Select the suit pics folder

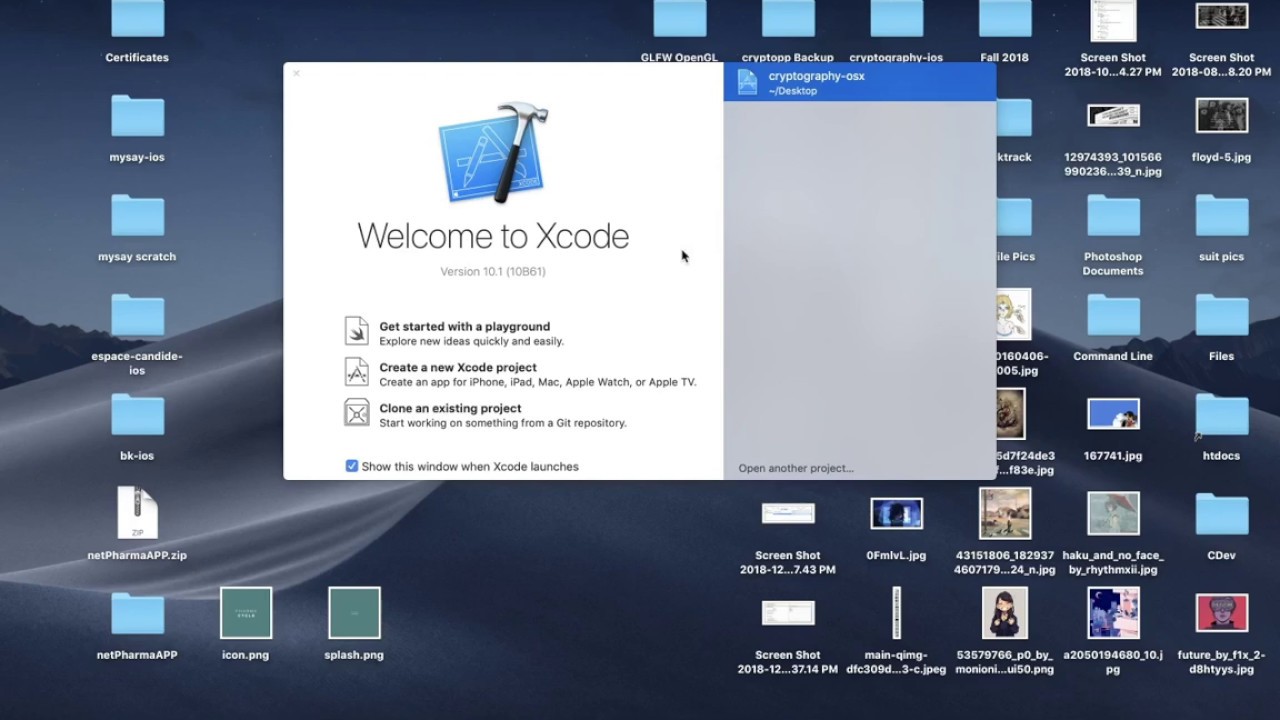pyautogui.click(x=1222, y=215)
